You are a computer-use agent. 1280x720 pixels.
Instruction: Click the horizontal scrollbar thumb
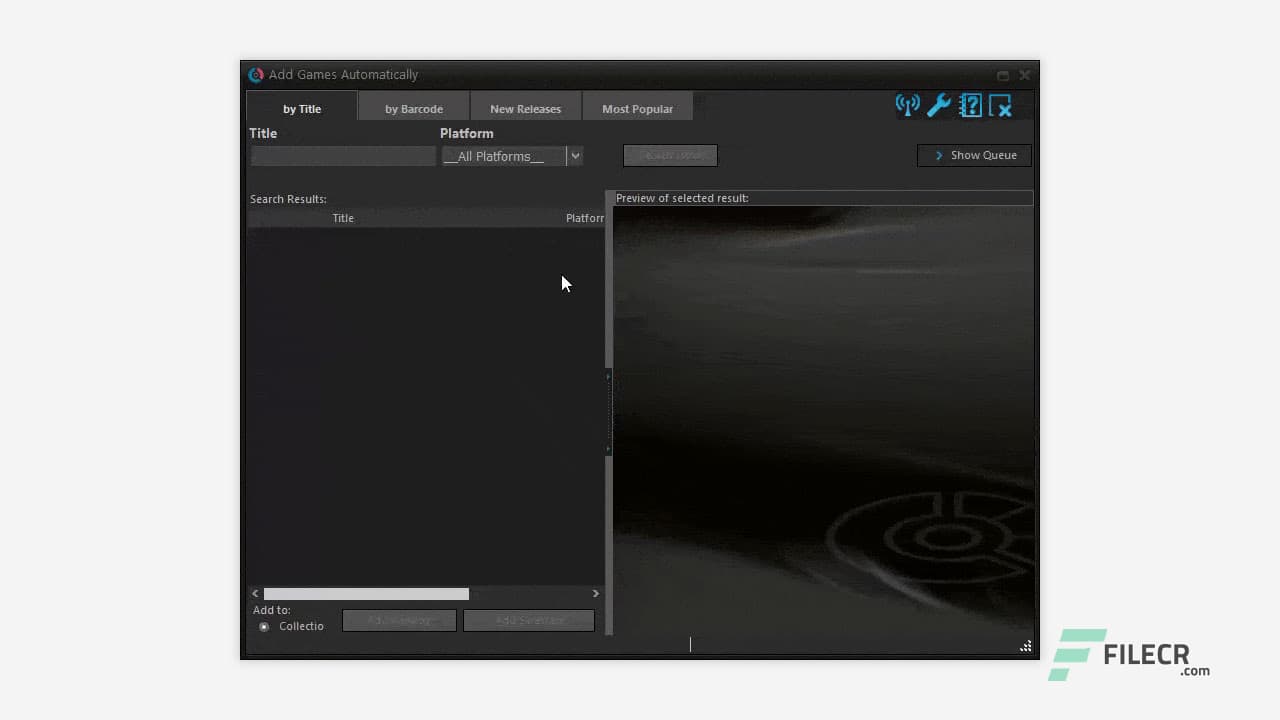366,593
